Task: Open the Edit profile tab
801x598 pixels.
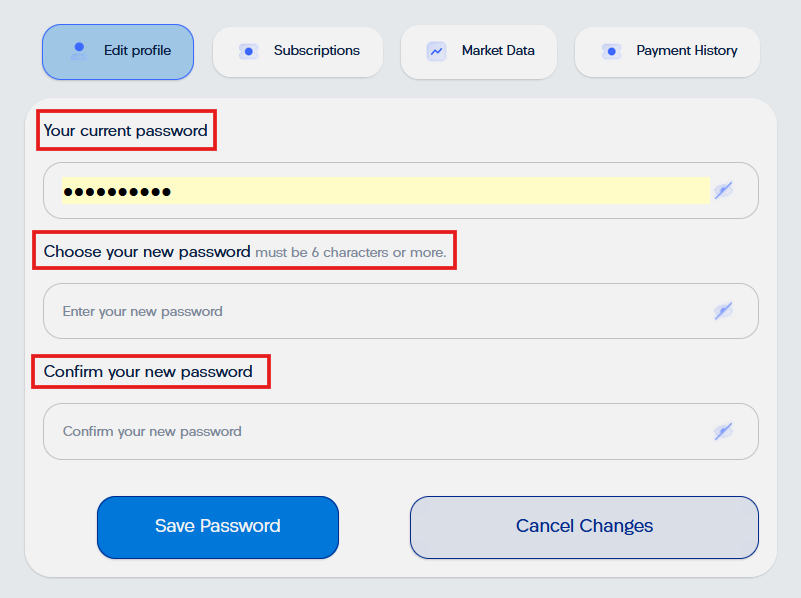Action: [x=118, y=52]
